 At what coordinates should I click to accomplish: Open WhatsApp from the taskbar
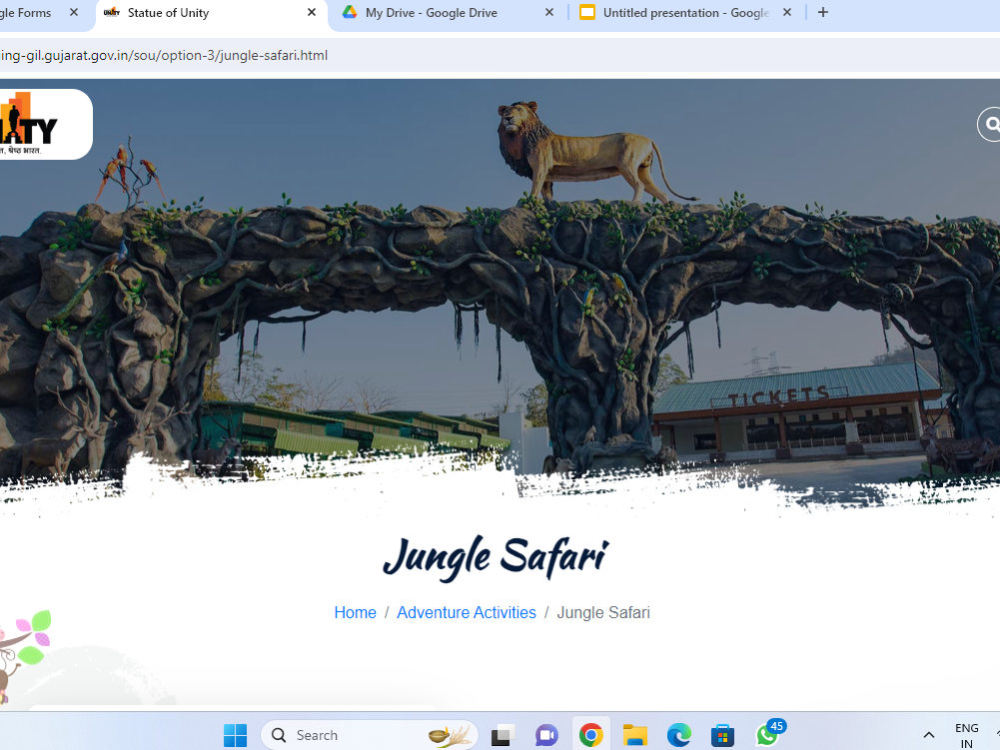point(768,735)
